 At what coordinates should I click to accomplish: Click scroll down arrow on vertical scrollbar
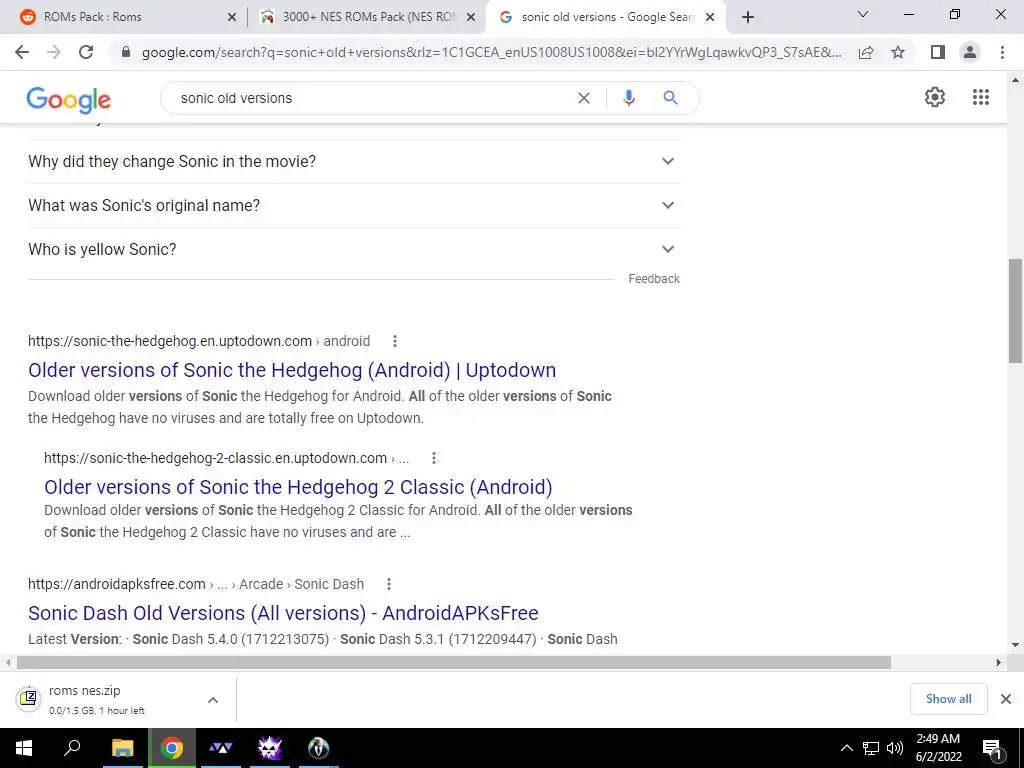click(x=1015, y=645)
